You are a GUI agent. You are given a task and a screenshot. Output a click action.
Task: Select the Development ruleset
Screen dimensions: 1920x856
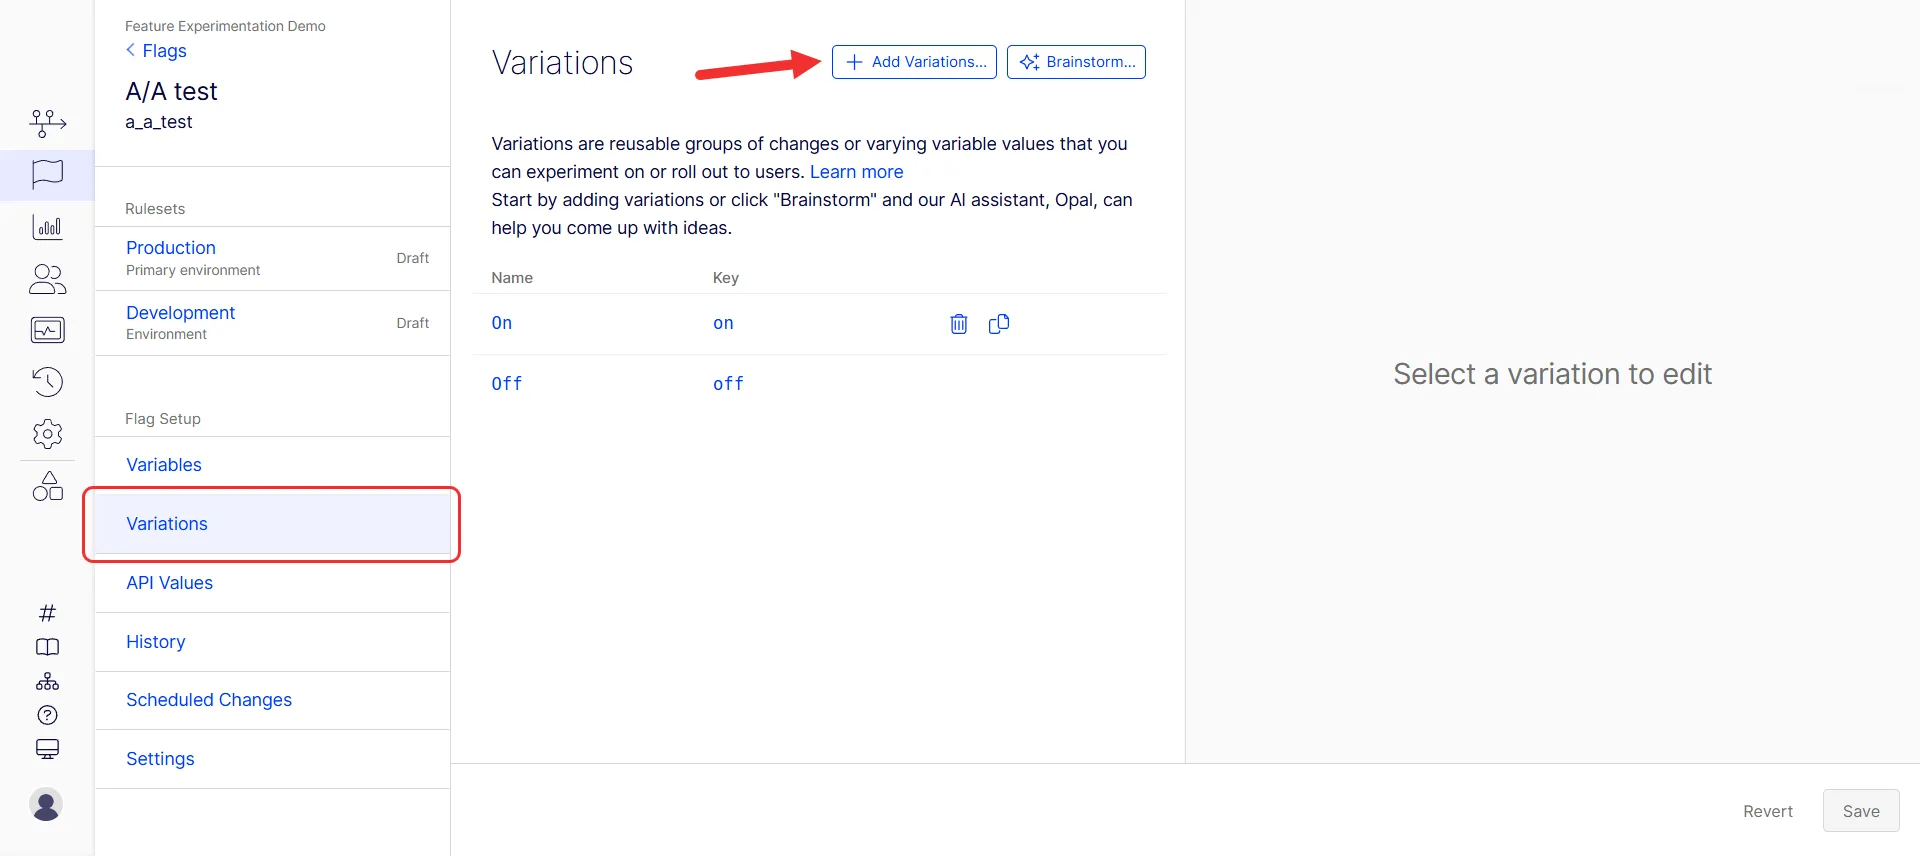[272, 323]
